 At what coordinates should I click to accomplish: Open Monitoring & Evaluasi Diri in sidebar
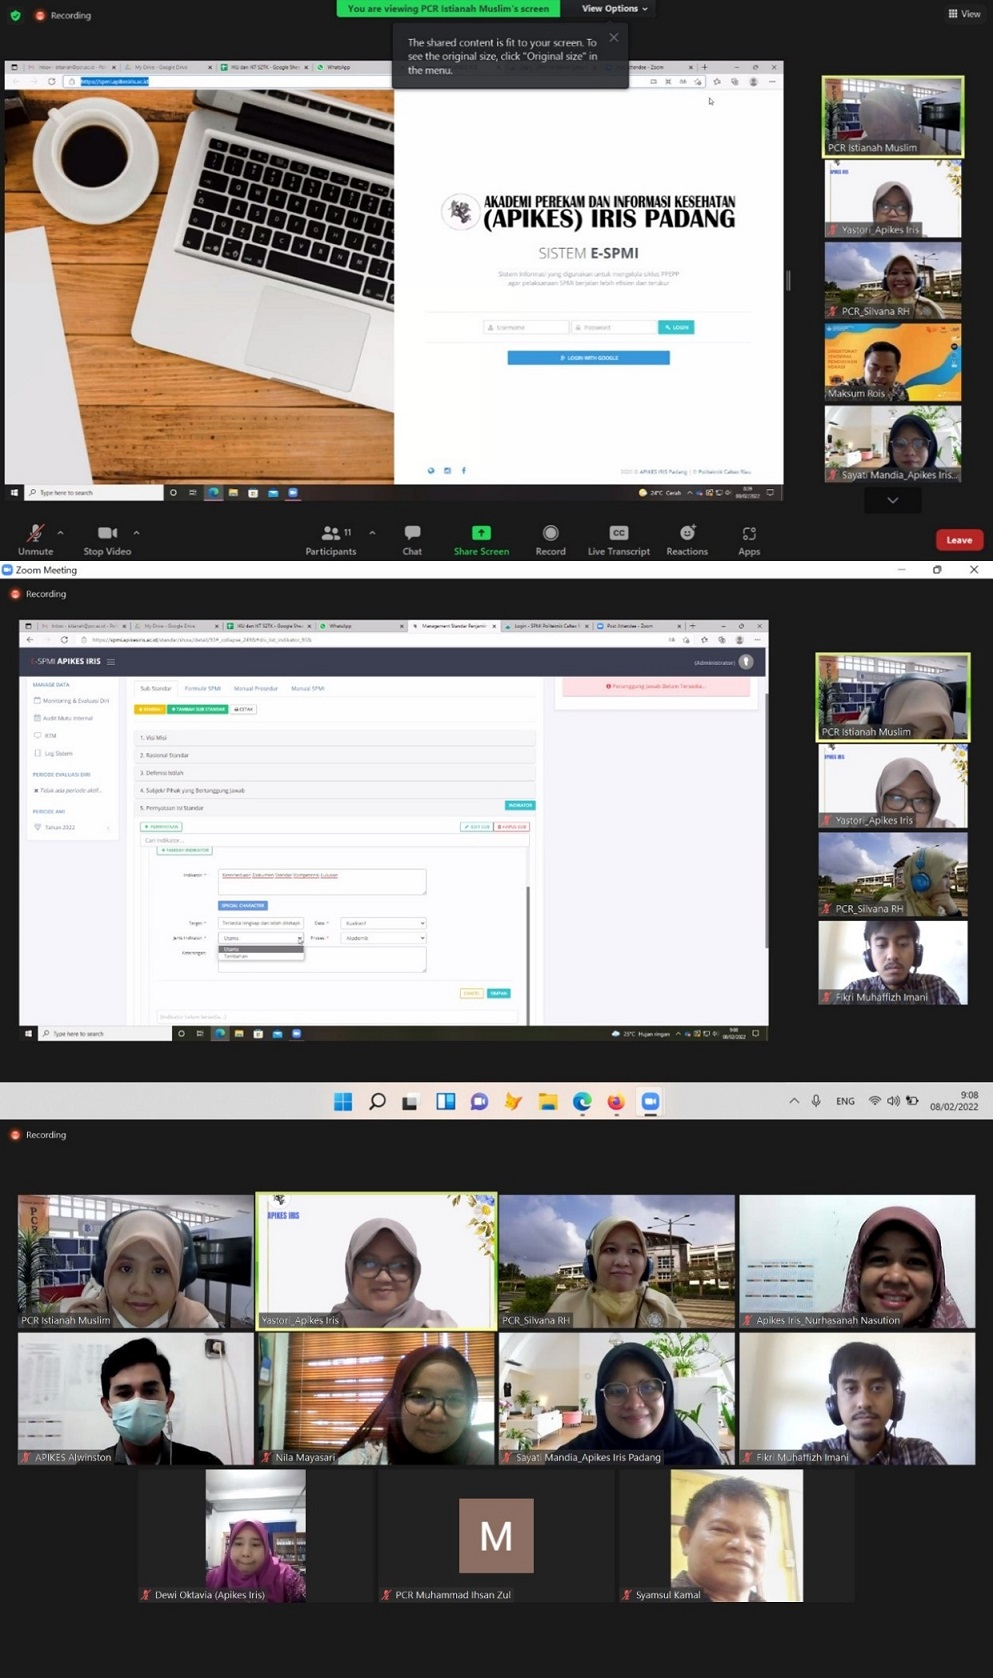point(72,701)
